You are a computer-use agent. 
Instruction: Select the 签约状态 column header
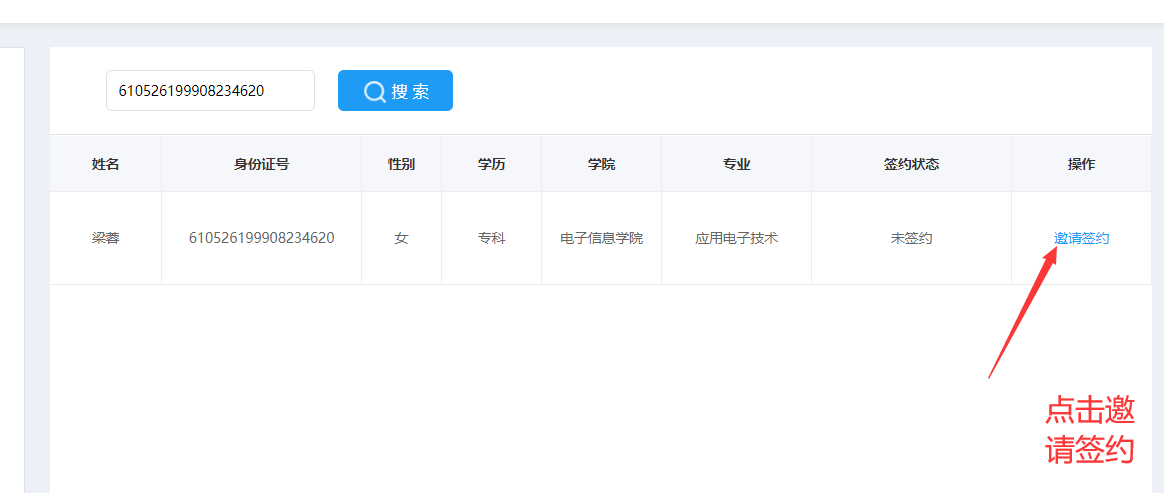point(911,164)
